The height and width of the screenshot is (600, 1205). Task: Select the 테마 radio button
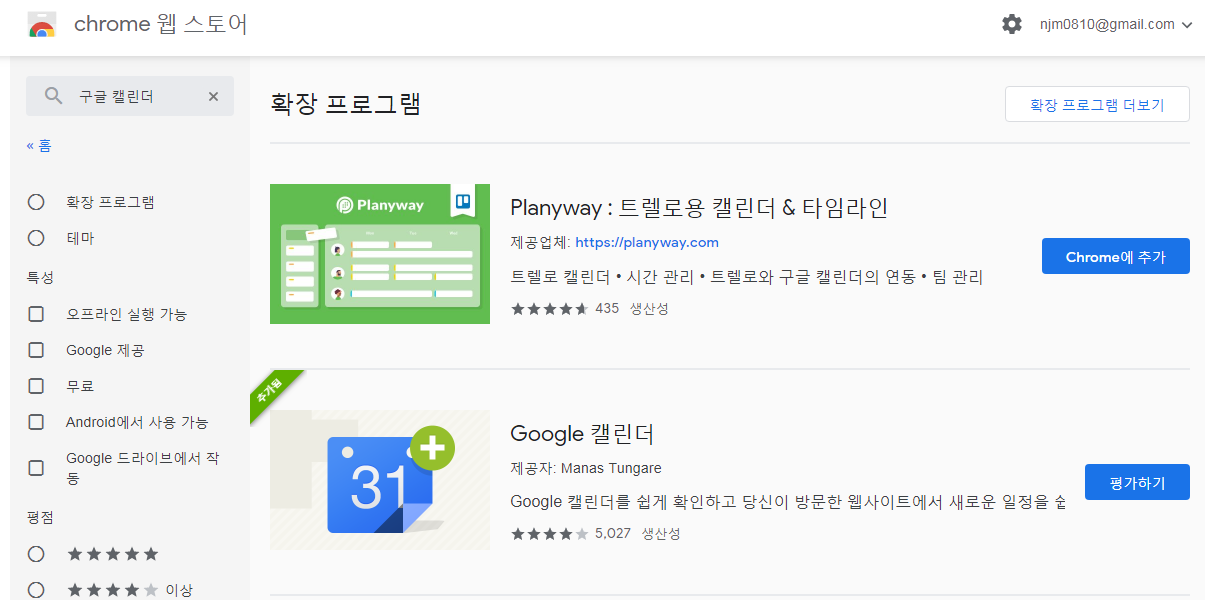coord(37,238)
